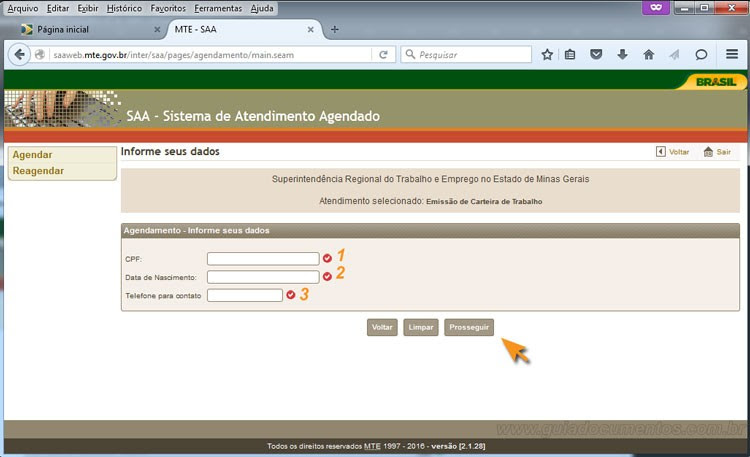750x457 pixels.
Task: Go to the home page icon
Action: tap(649, 55)
